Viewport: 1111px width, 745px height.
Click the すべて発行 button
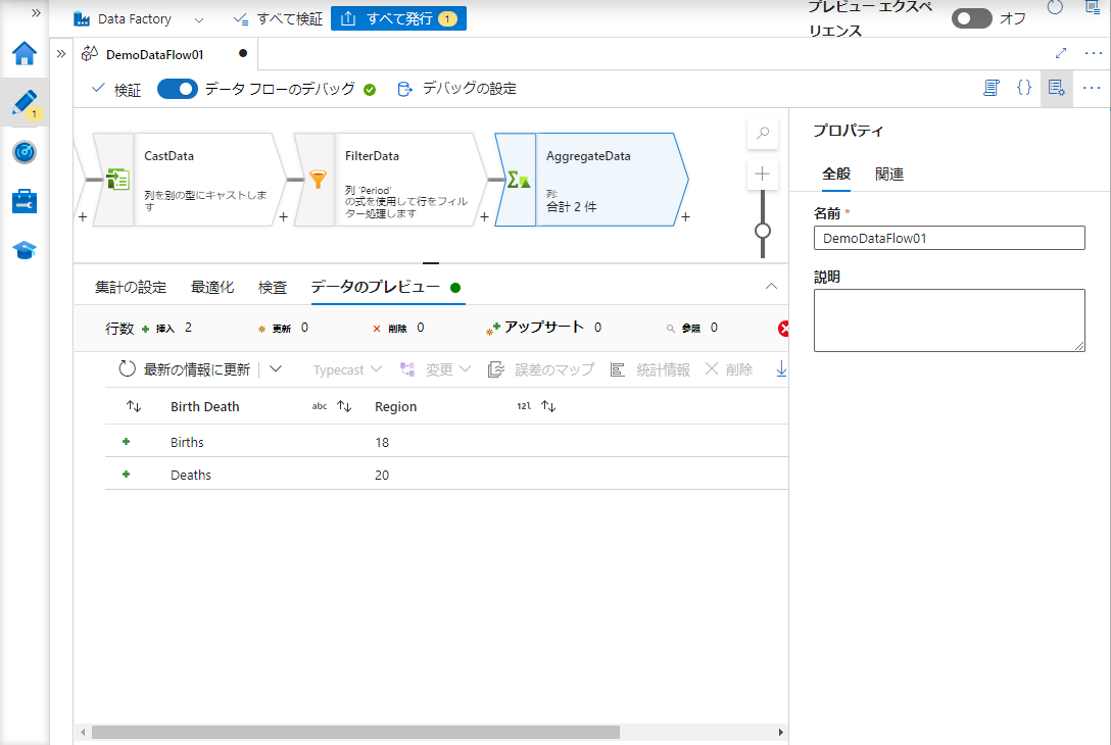pyautogui.click(x=398, y=19)
